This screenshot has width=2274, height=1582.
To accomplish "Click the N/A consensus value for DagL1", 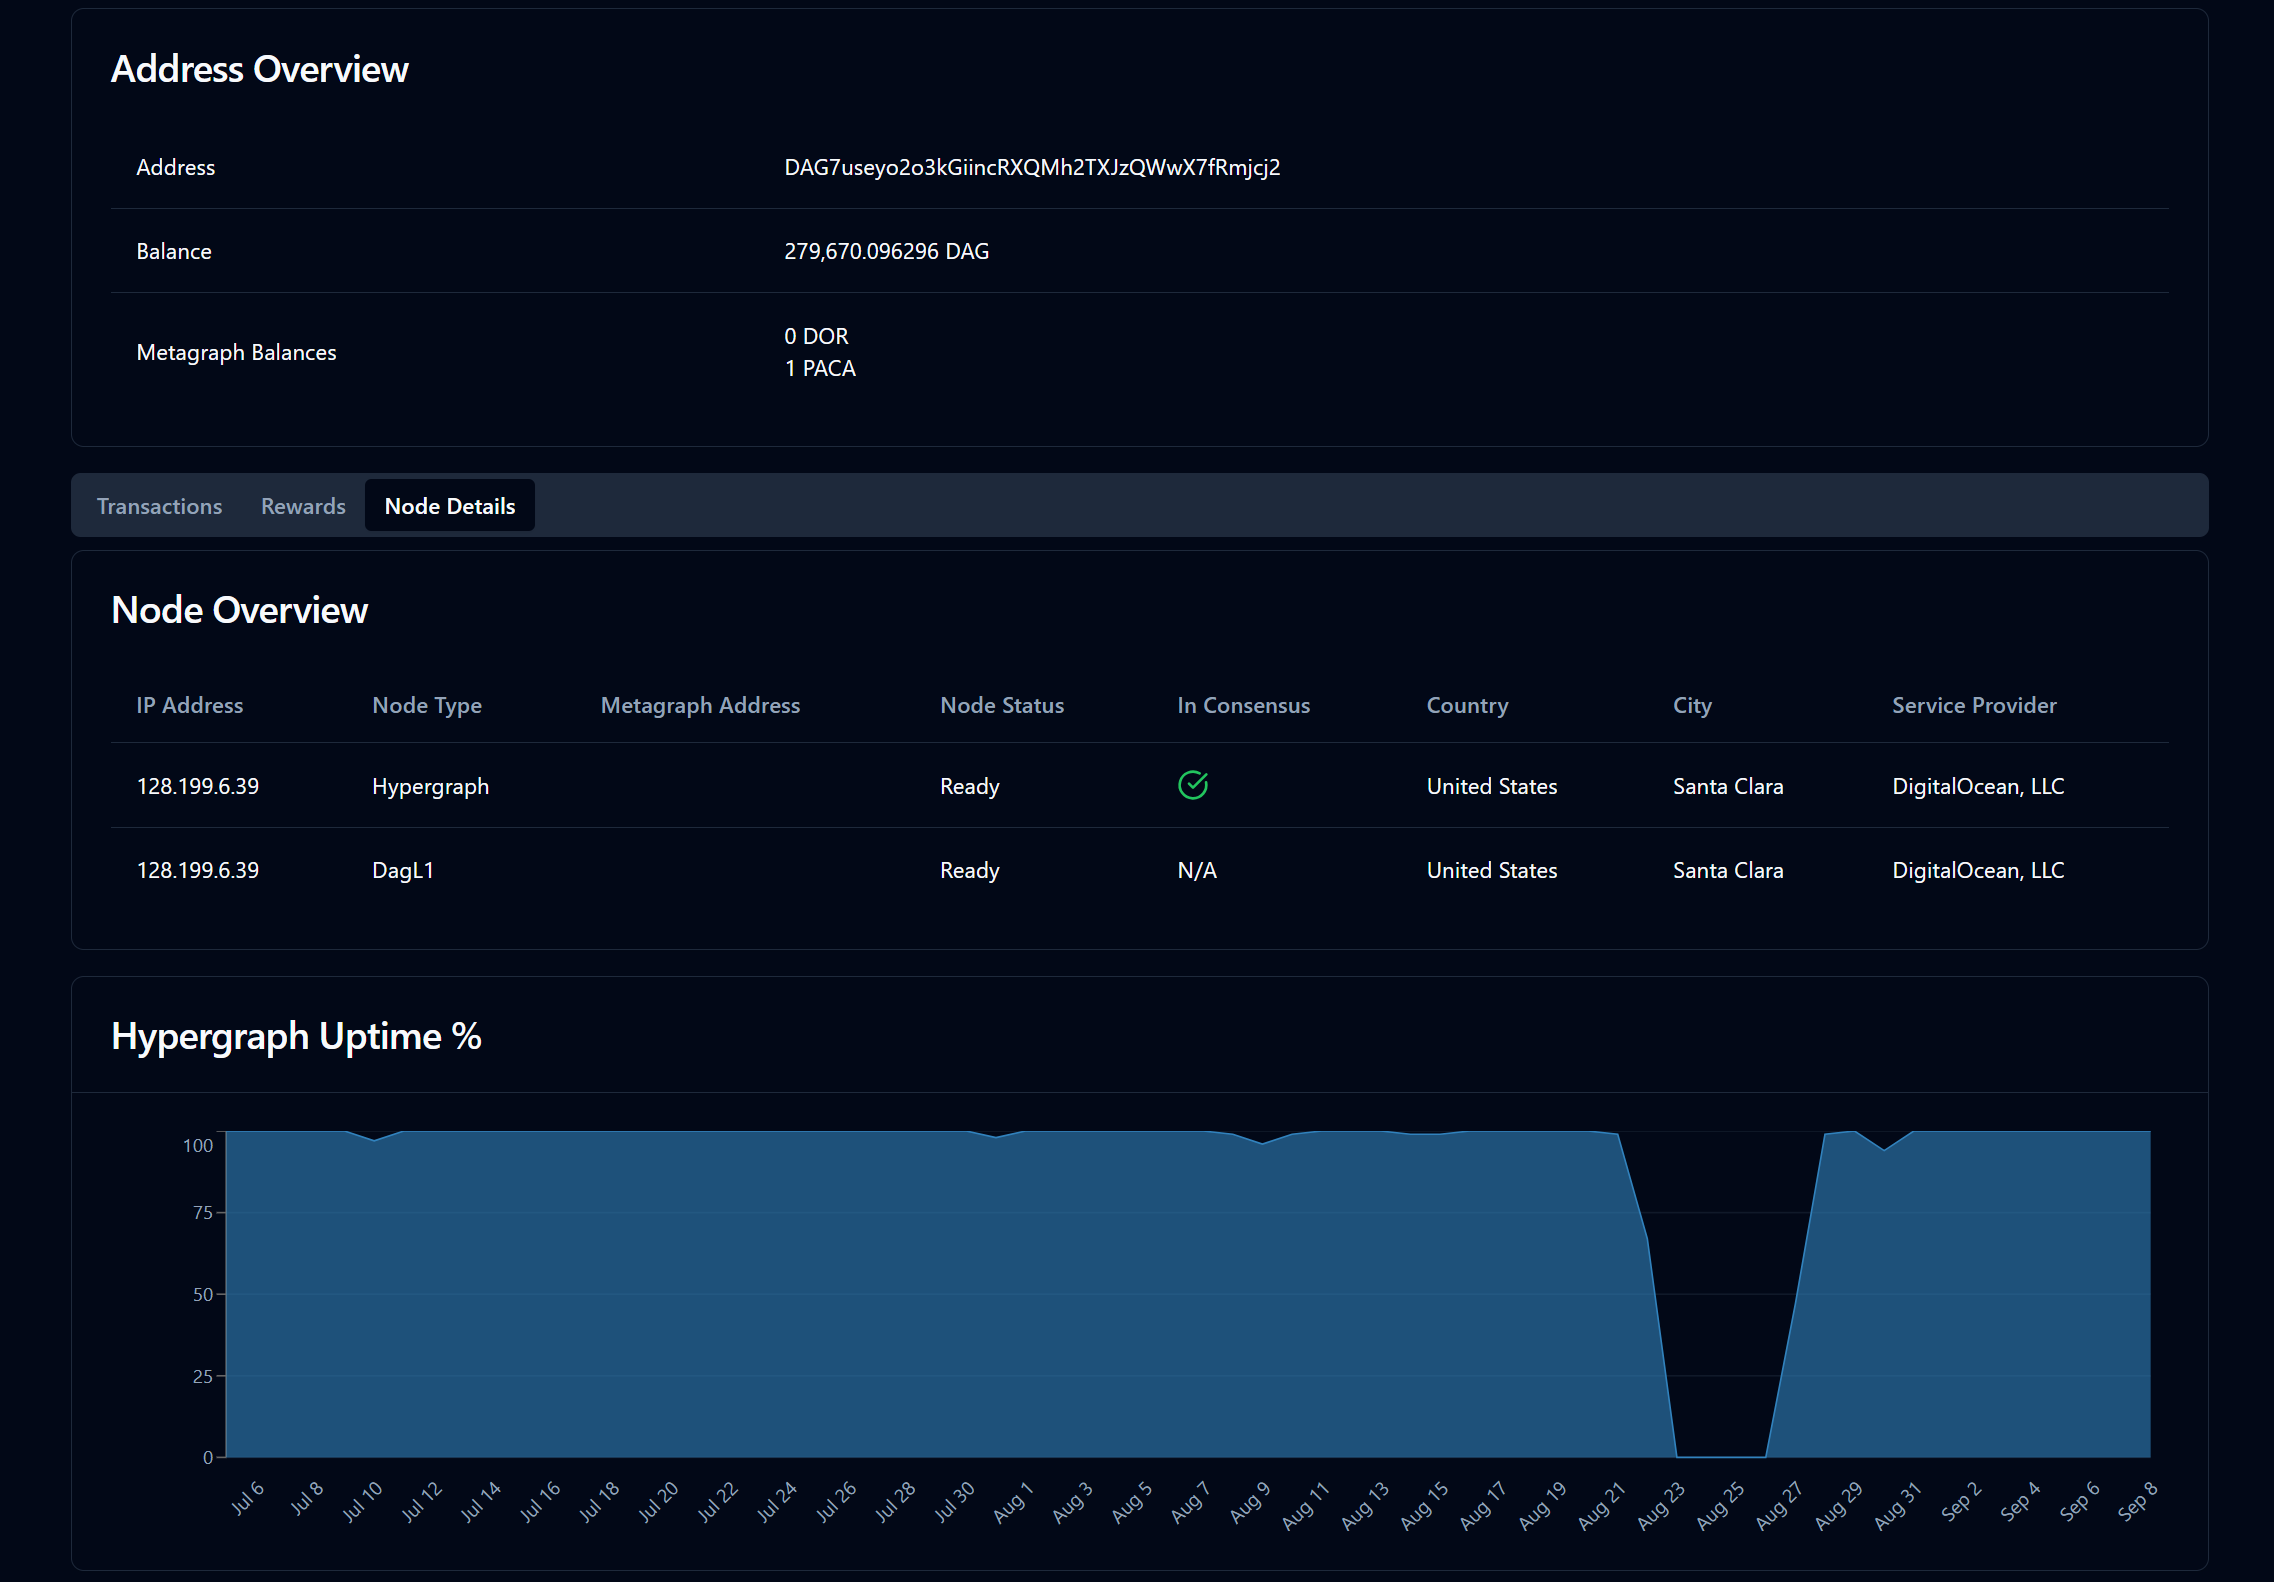I will pos(1196,870).
